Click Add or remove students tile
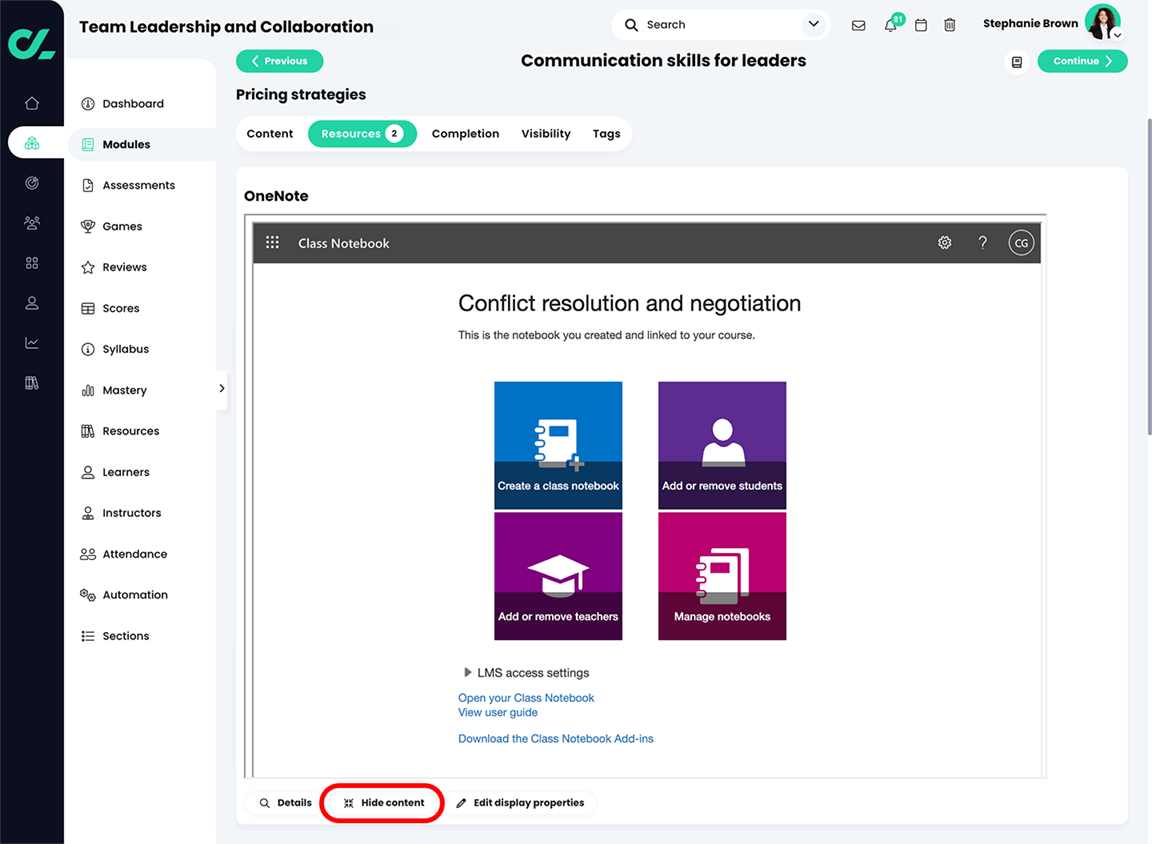This screenshot has width=1152, height=844. pyautogui.click(x=722, y=445)
